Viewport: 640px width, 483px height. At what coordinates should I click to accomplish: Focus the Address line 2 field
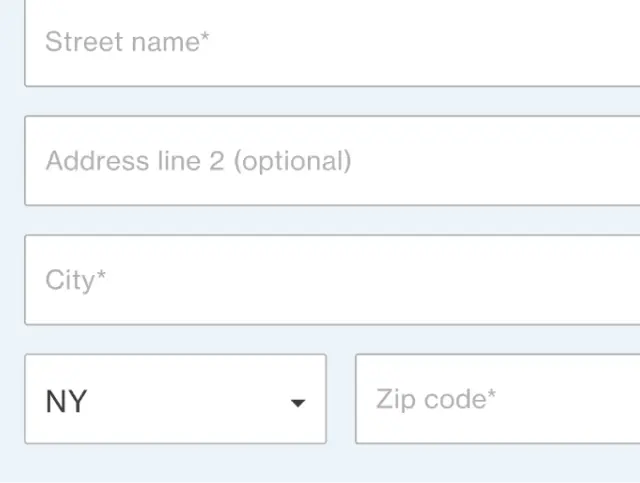coord(332,161)
